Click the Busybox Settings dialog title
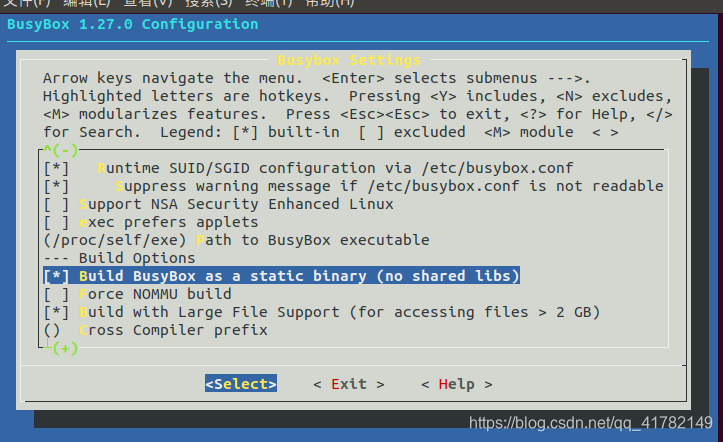The image size is (723, 442). 349,60
